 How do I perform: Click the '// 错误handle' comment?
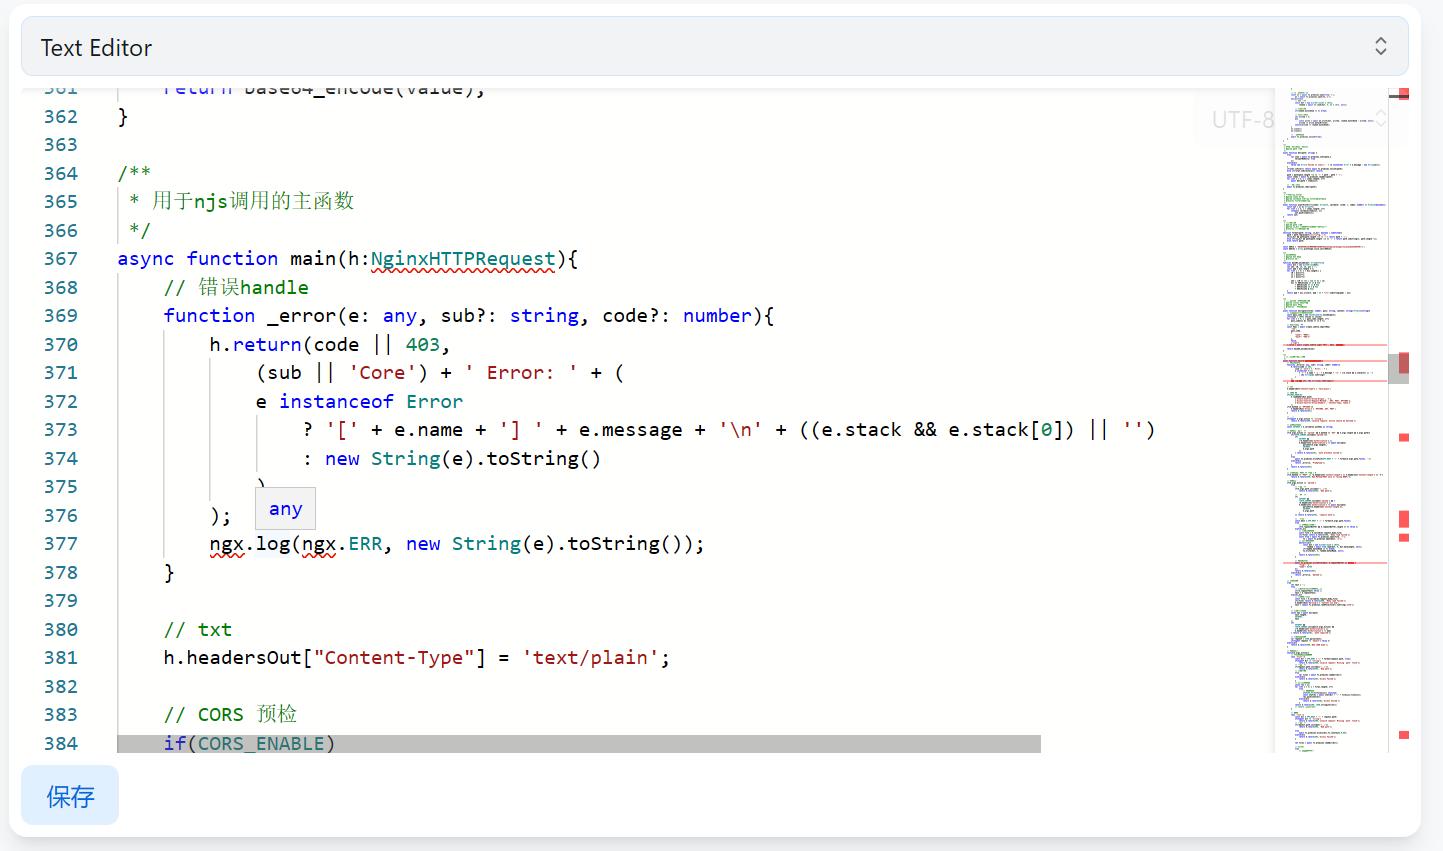(x=237, y=288)
